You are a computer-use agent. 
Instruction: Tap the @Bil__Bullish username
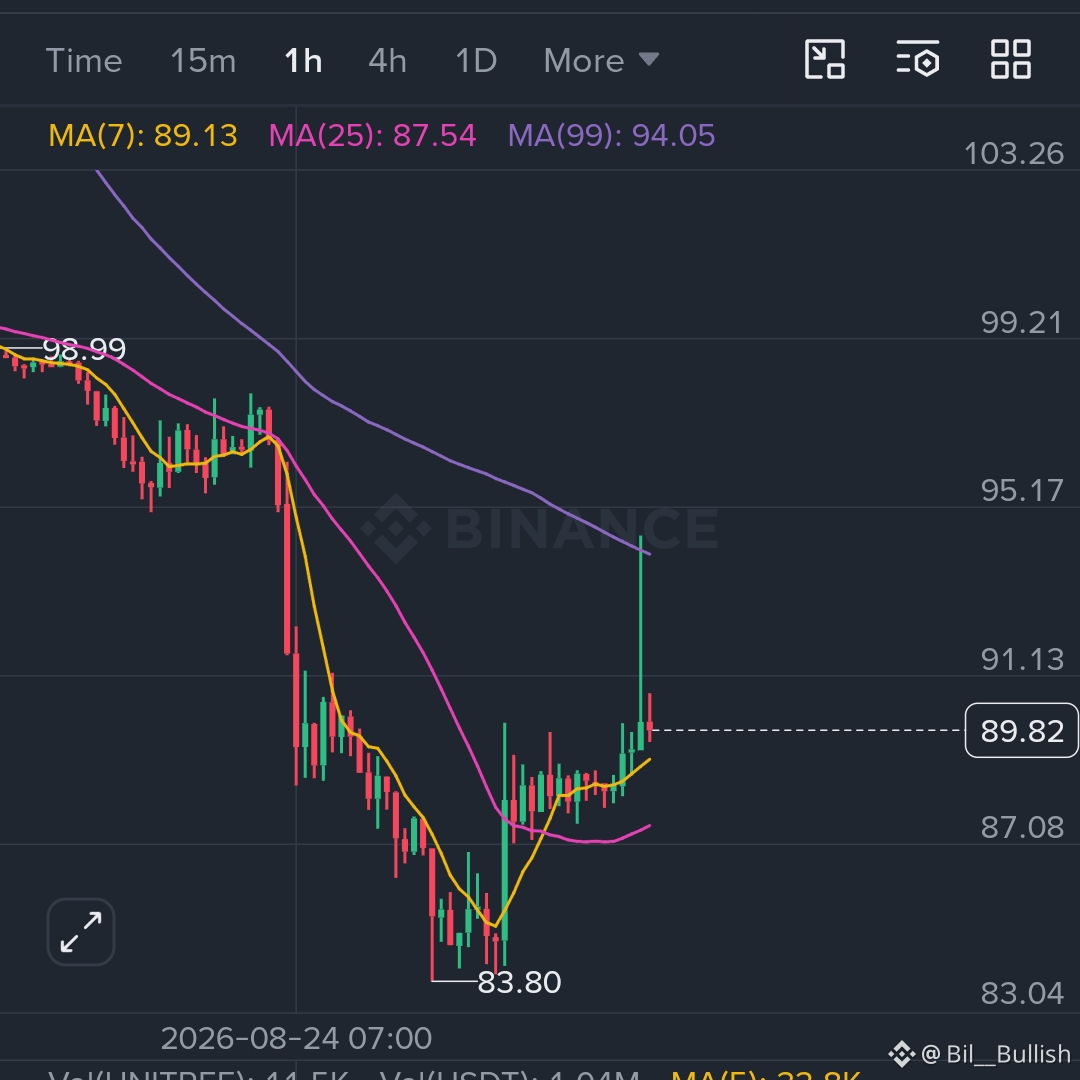coord(995,1054)
